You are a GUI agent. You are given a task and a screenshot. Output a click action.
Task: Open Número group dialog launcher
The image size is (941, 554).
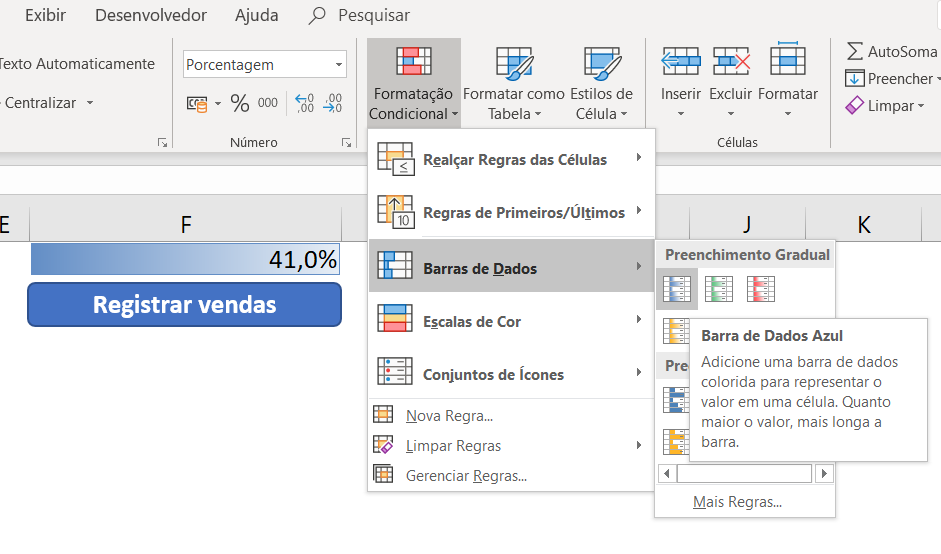(x=346, y=142)
